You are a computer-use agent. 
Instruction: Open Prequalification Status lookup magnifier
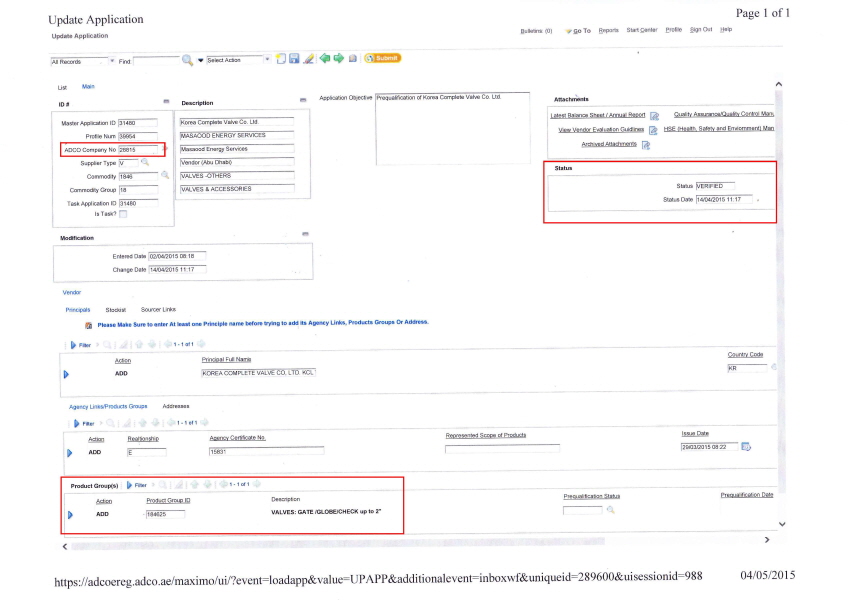(x=610, y=510)
